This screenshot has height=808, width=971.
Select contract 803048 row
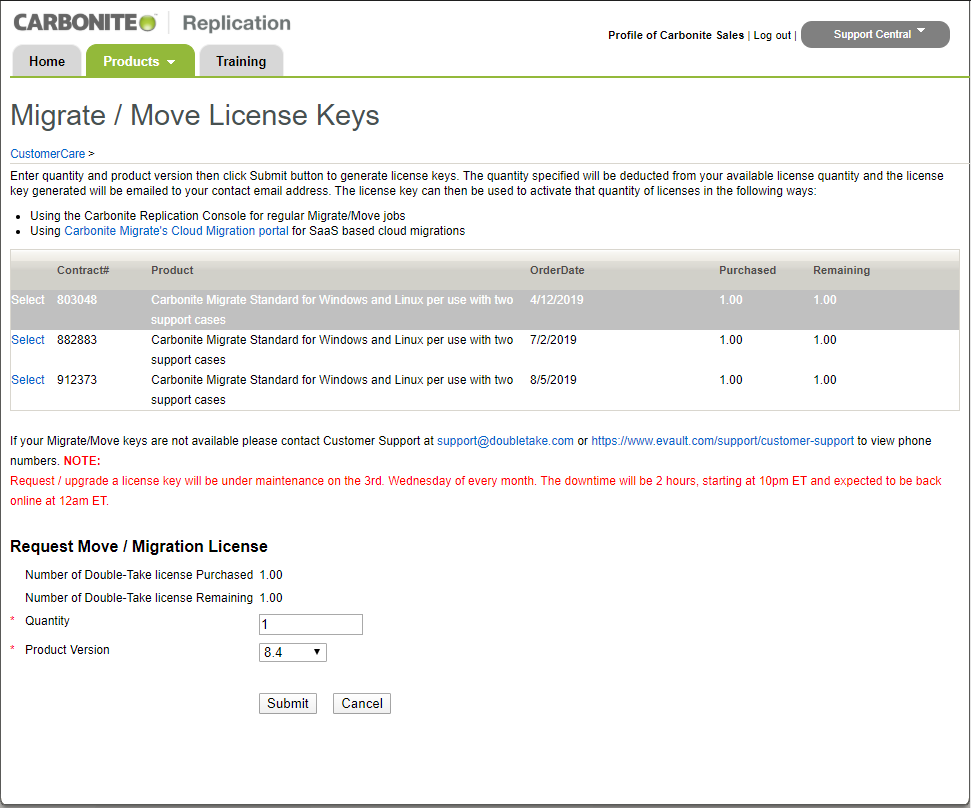(28, 300)
